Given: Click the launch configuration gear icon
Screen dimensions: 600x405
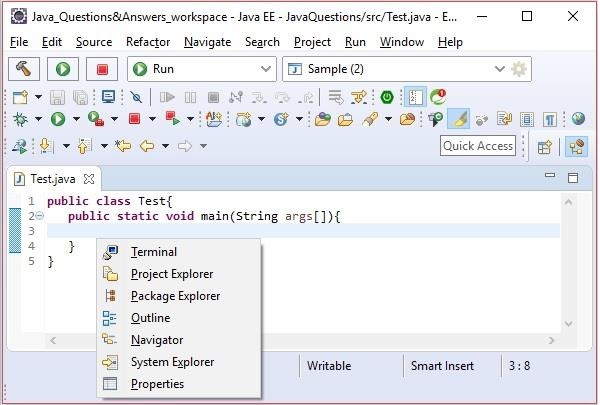Looking at the screenshot, I should 518,69.
